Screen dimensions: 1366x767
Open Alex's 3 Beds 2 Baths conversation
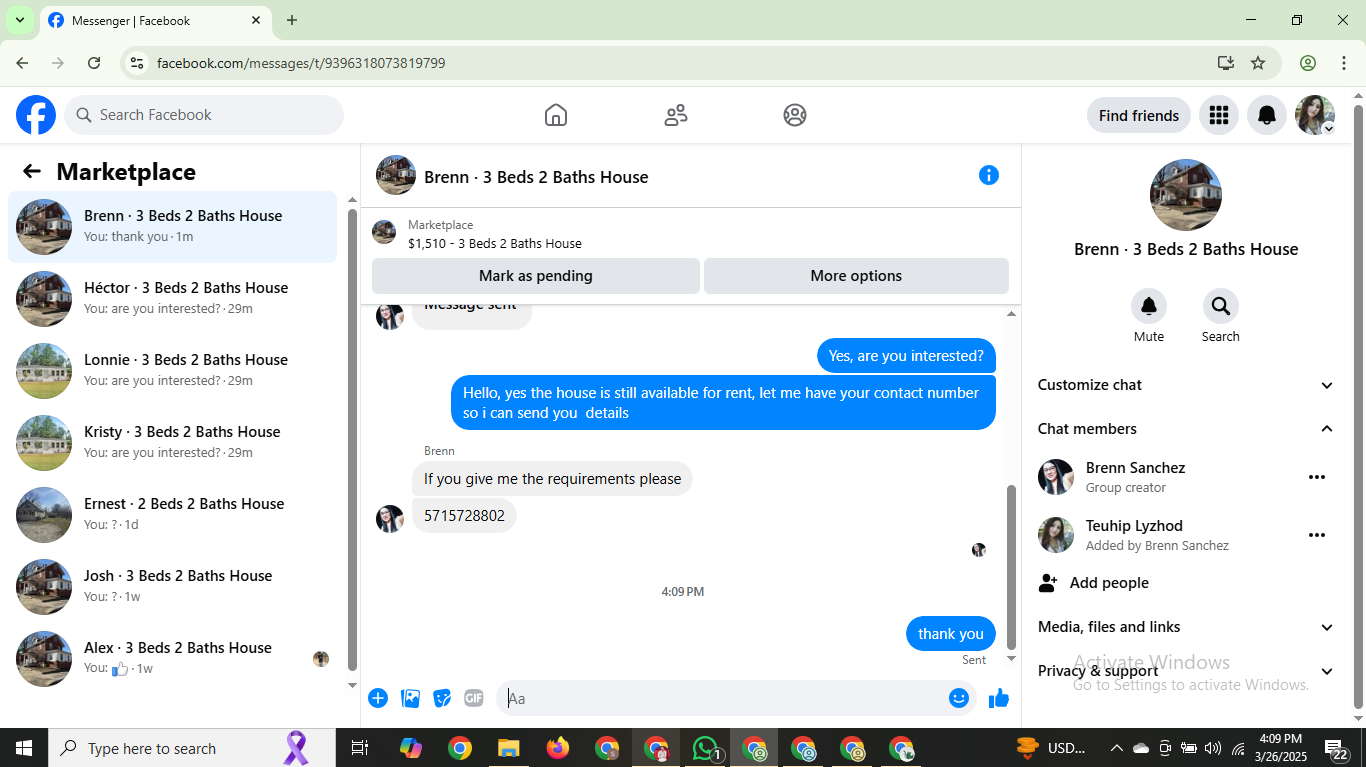click(172, 659)
